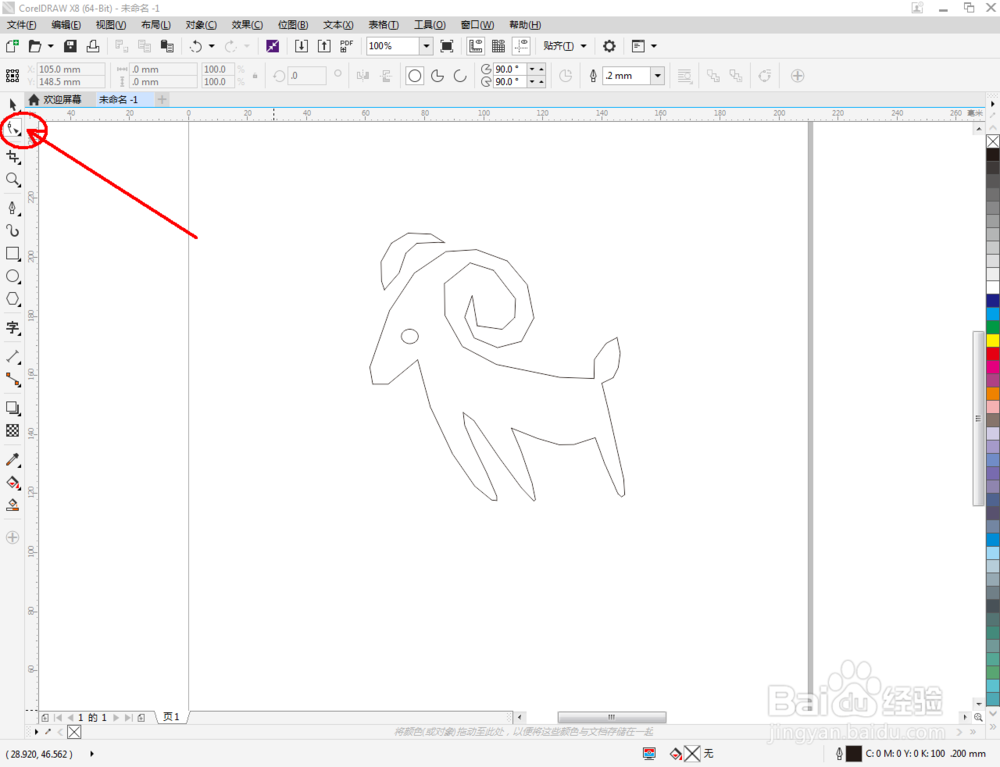Pick the yellow swatch in color palette
The height and width of the screenshot is (767, 1000).
pos(993,340)
